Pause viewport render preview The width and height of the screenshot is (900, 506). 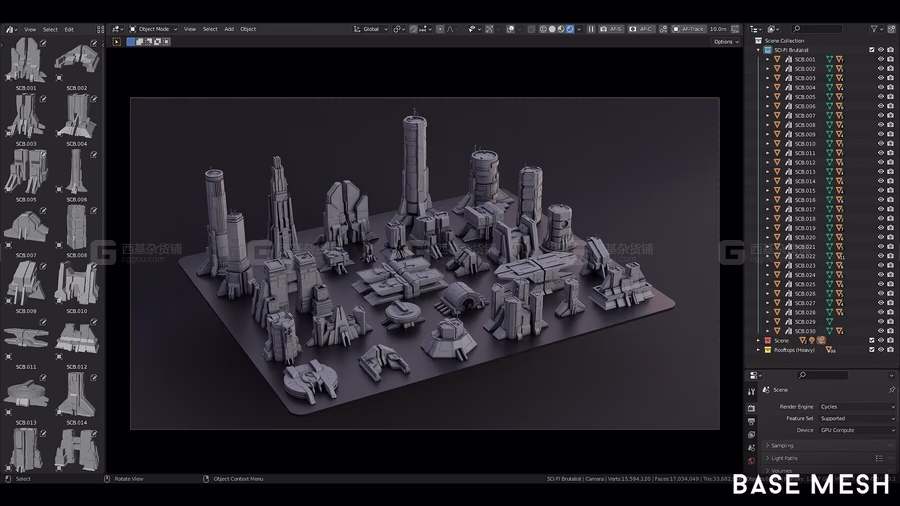click(591, 29)
